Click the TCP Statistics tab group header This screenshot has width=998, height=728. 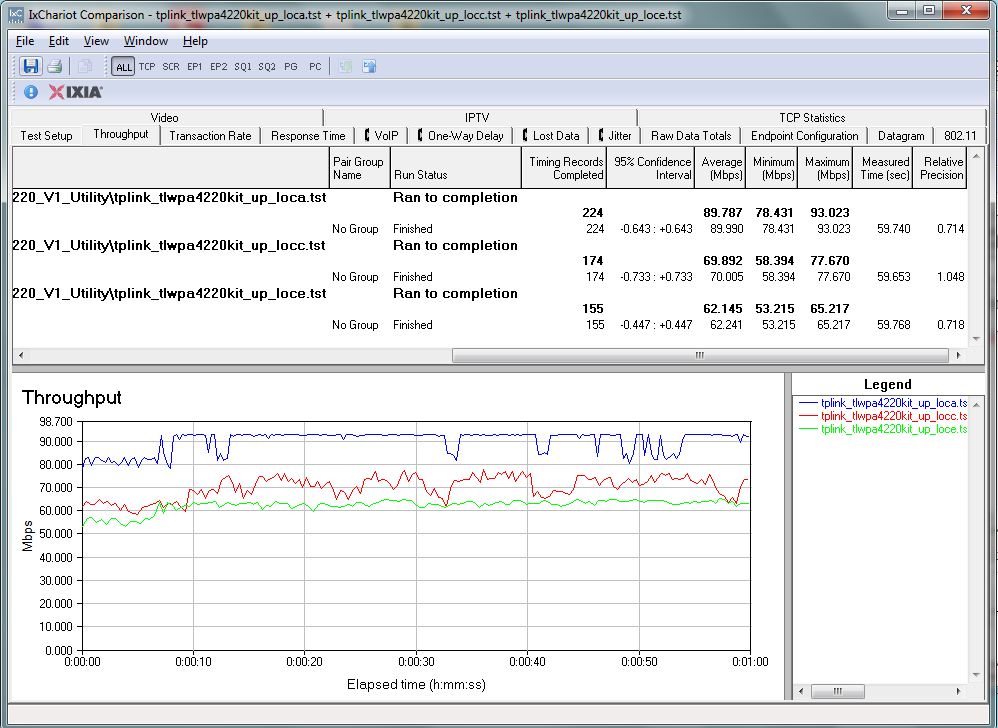812,118
